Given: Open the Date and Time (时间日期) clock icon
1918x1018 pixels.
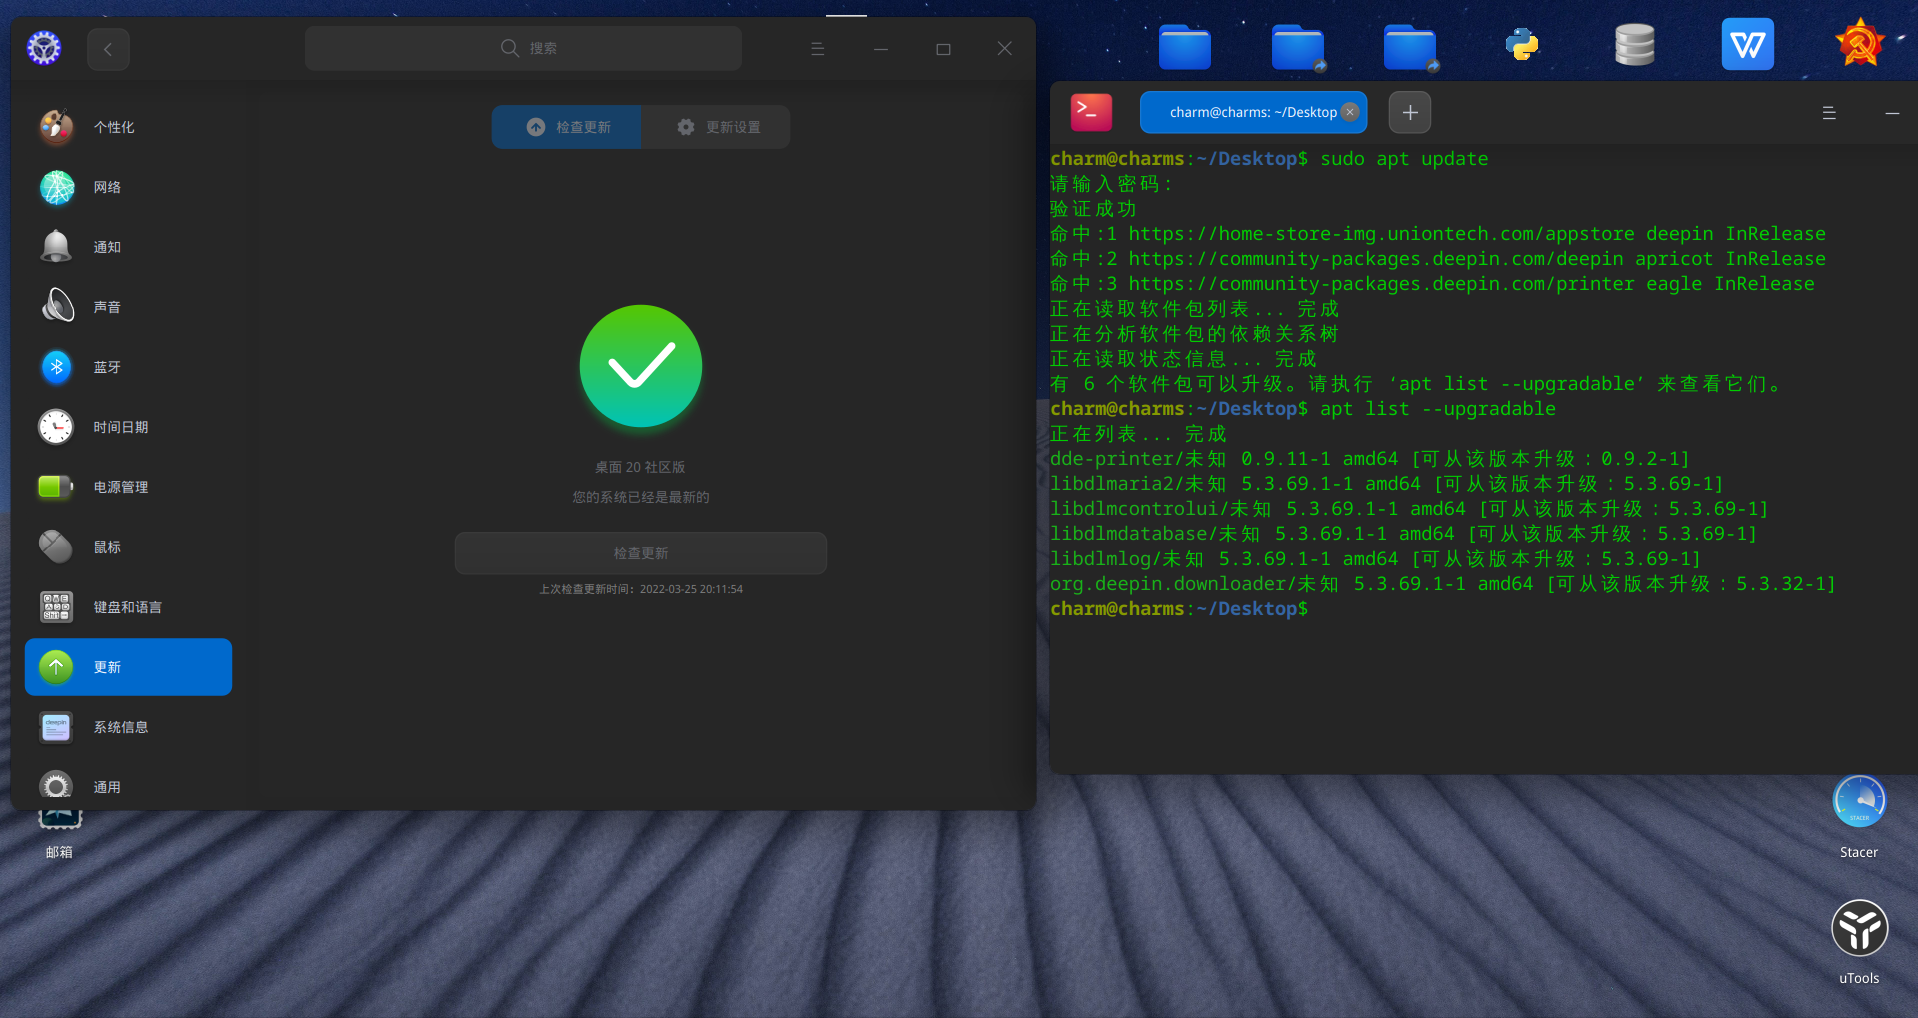Looking at the screenshot, I should (56, 427).
